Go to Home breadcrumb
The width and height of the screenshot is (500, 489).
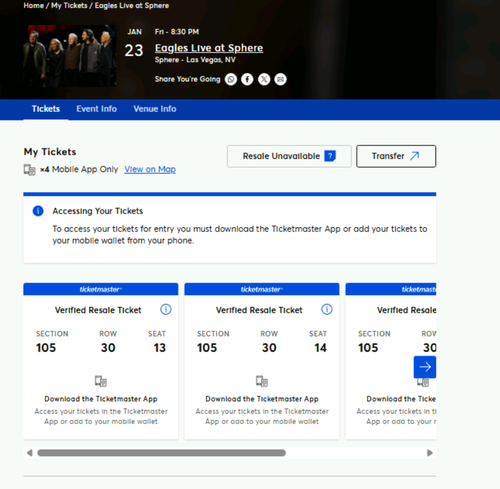(33, 6)
